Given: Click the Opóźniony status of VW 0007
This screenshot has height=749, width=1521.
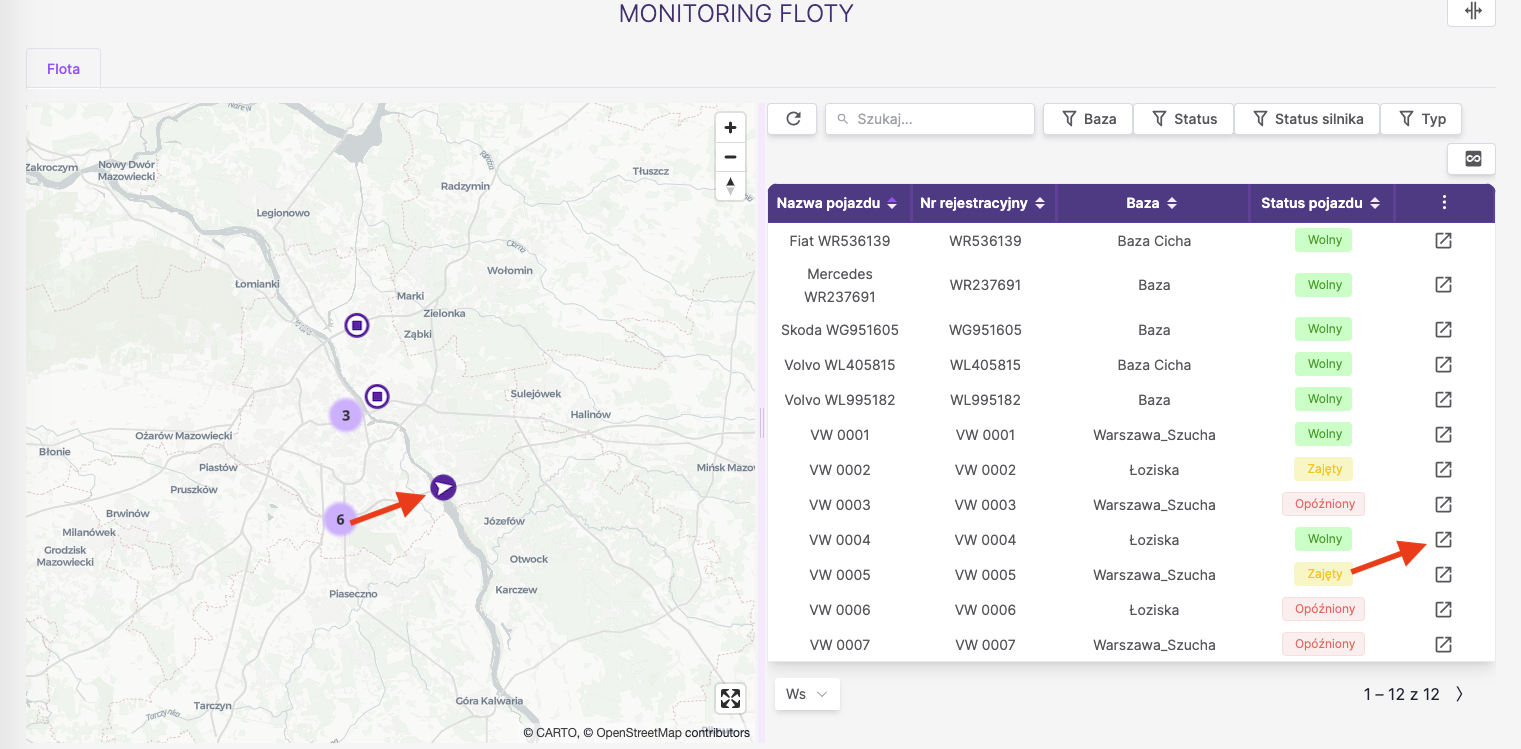Looking at the screenshot, I should tap(1324, 644).
